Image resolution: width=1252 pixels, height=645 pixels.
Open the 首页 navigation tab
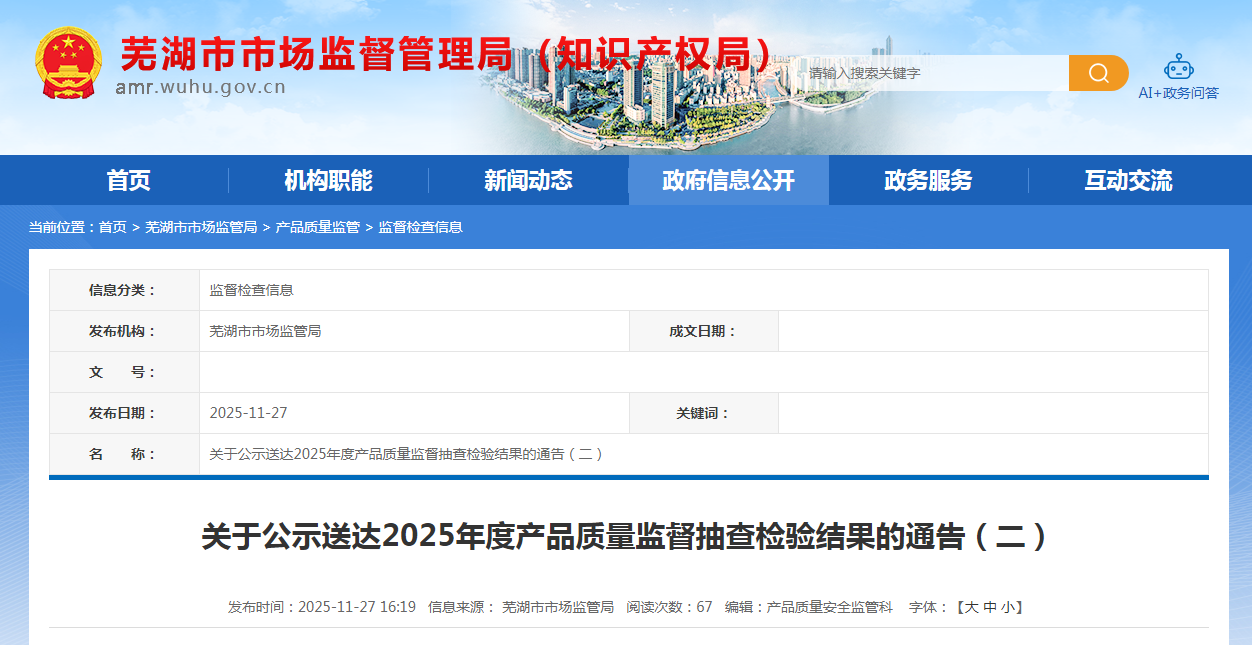pyautogui.click(x=128, y=181)
